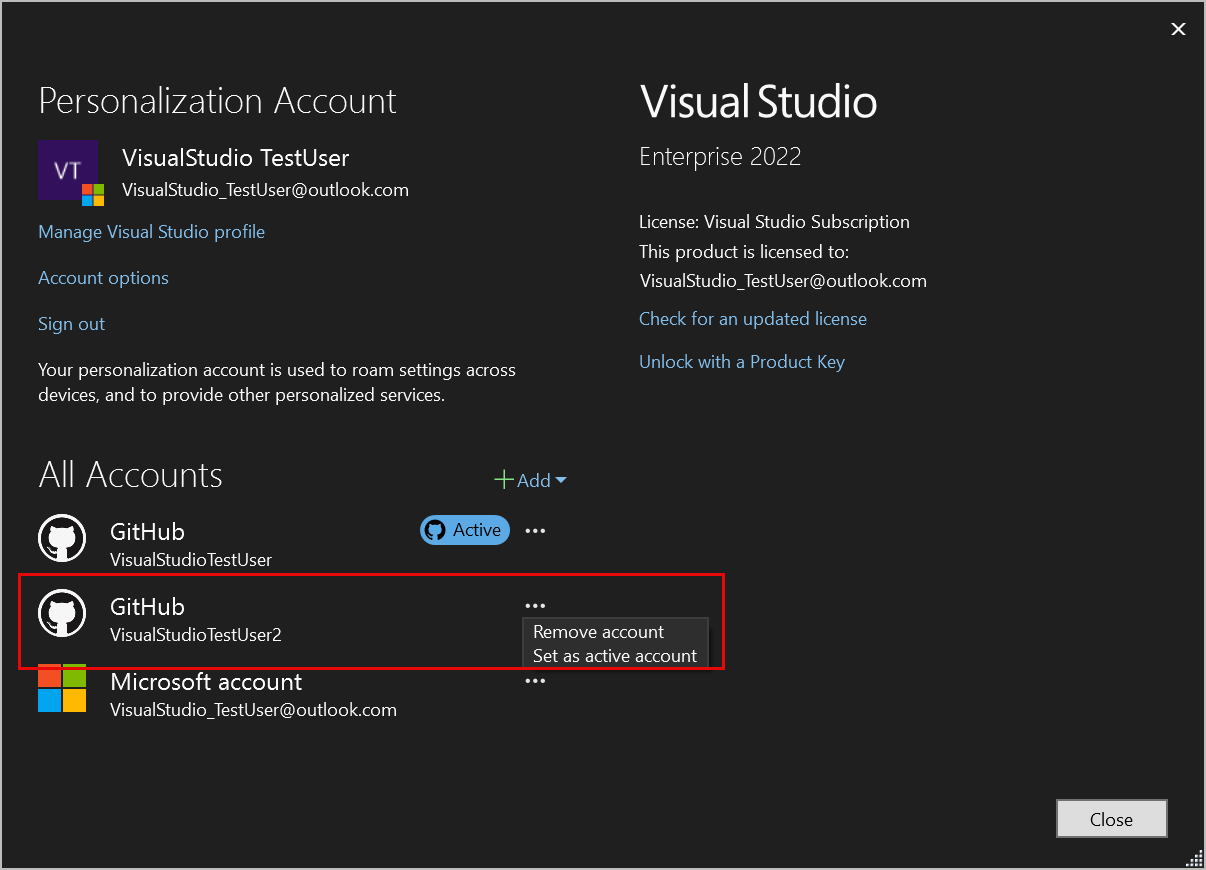1206x870 pixels.
Task: Click the green plus icon next to Add
Action: (x=503, y=480)
